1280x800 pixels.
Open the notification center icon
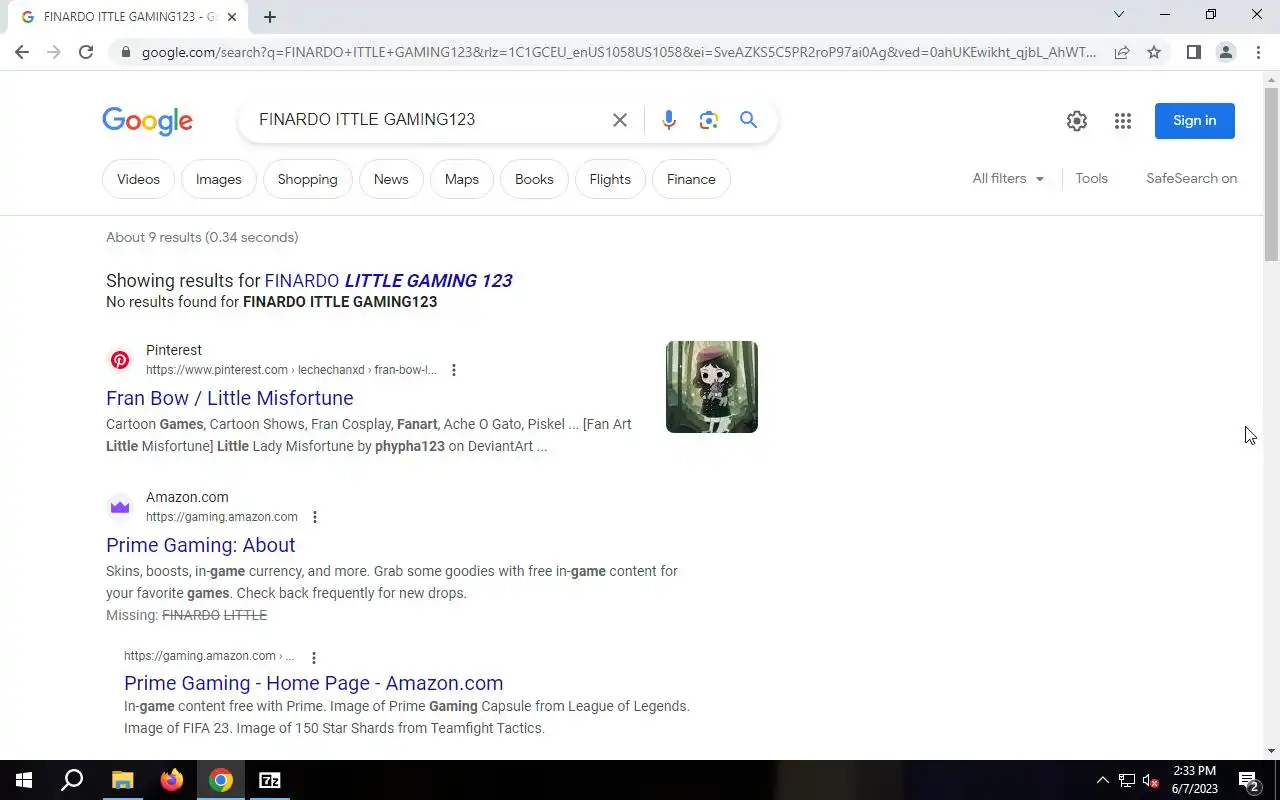click(x=1249, y=780)
